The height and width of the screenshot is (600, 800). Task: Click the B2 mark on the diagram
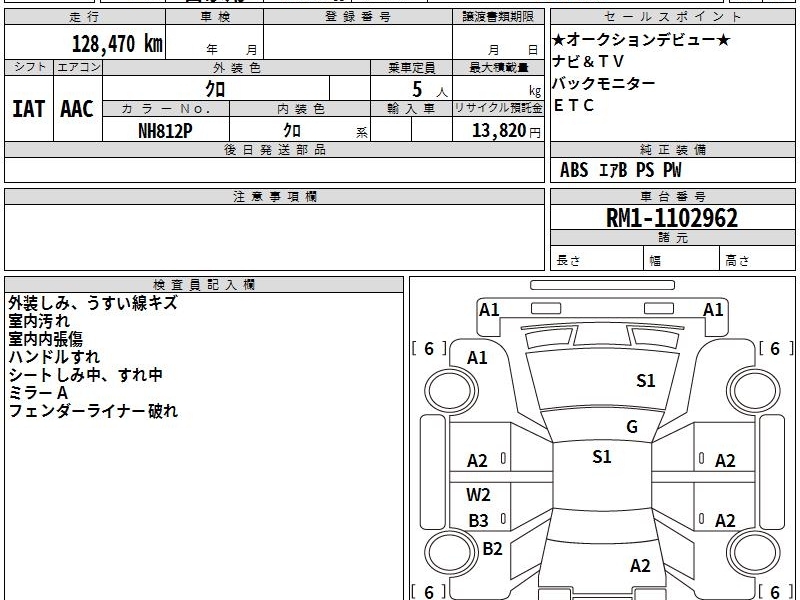pos(492,549)
